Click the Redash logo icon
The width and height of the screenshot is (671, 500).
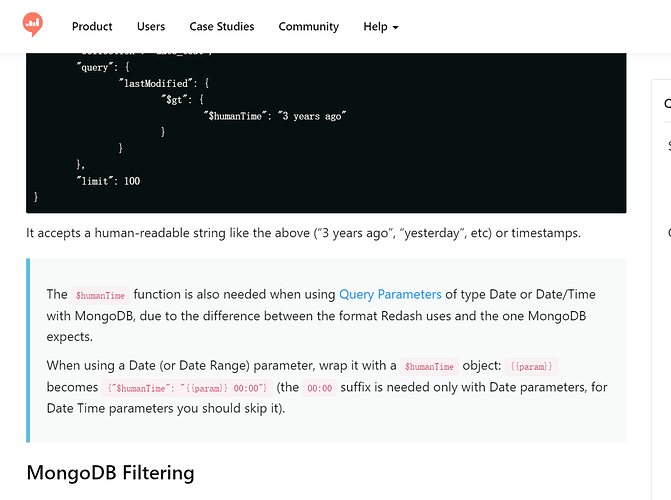(x=33, y=24)
